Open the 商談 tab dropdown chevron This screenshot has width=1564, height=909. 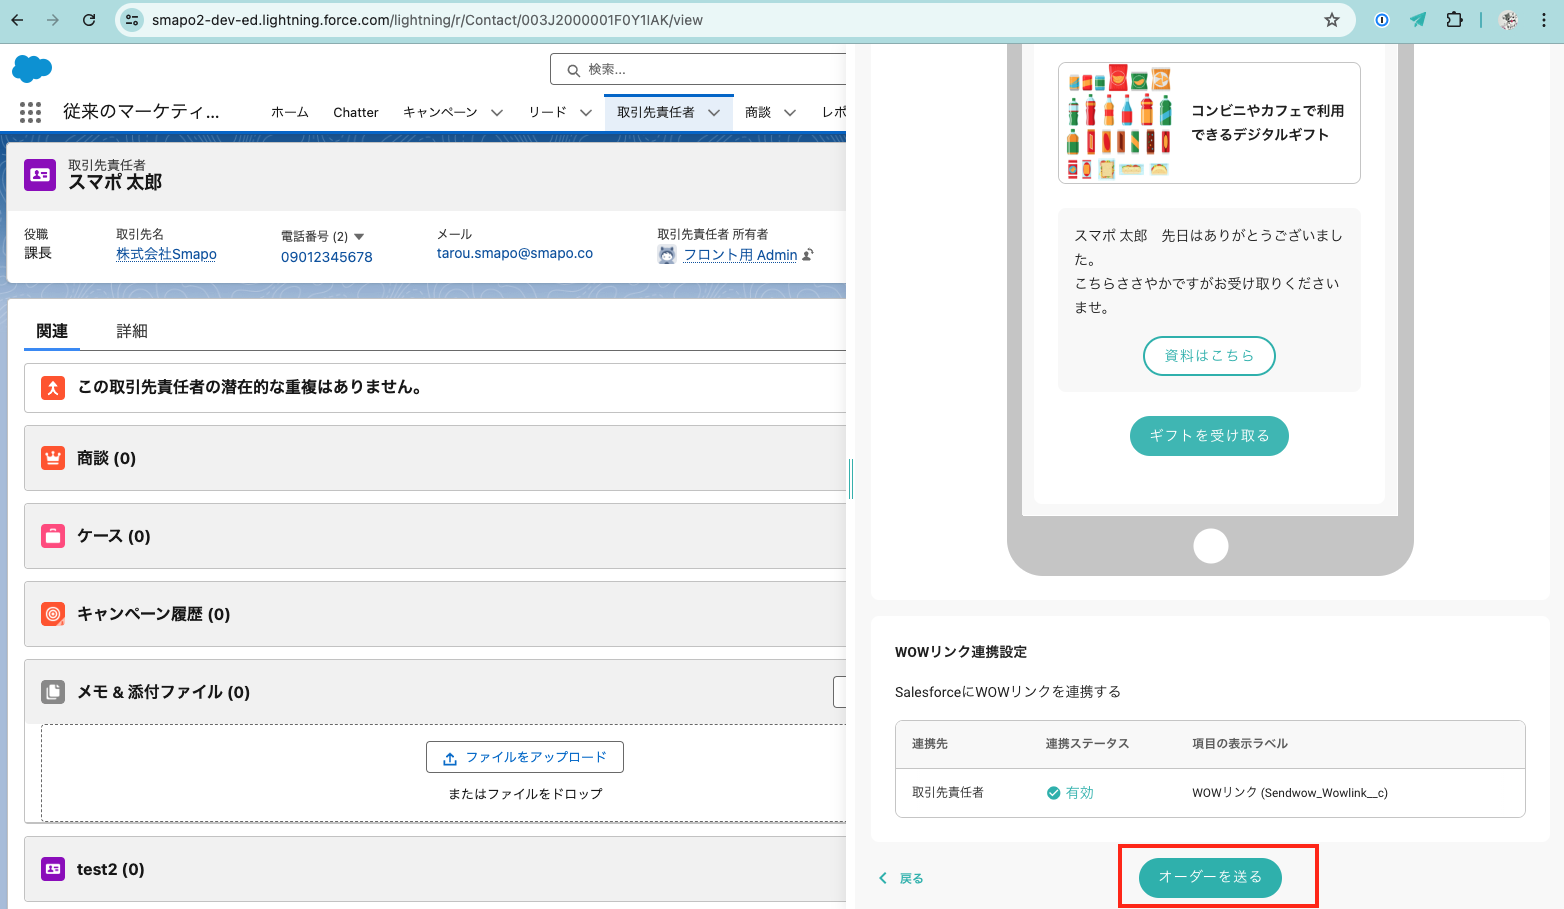[790, 113]
